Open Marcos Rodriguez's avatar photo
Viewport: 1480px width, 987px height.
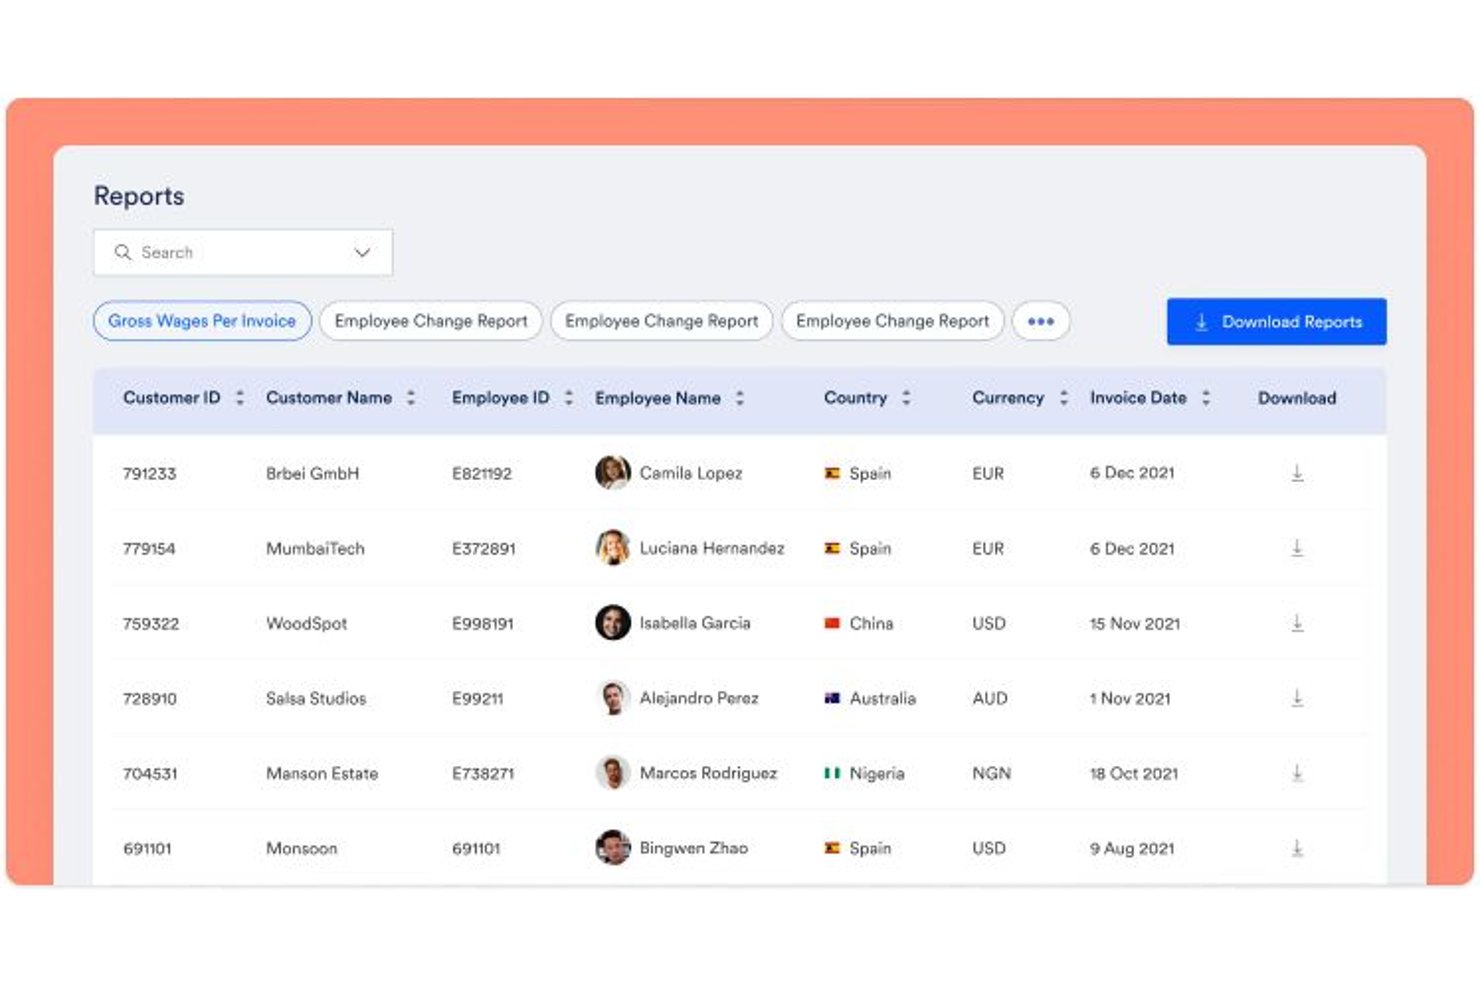[x=612, y=772]
